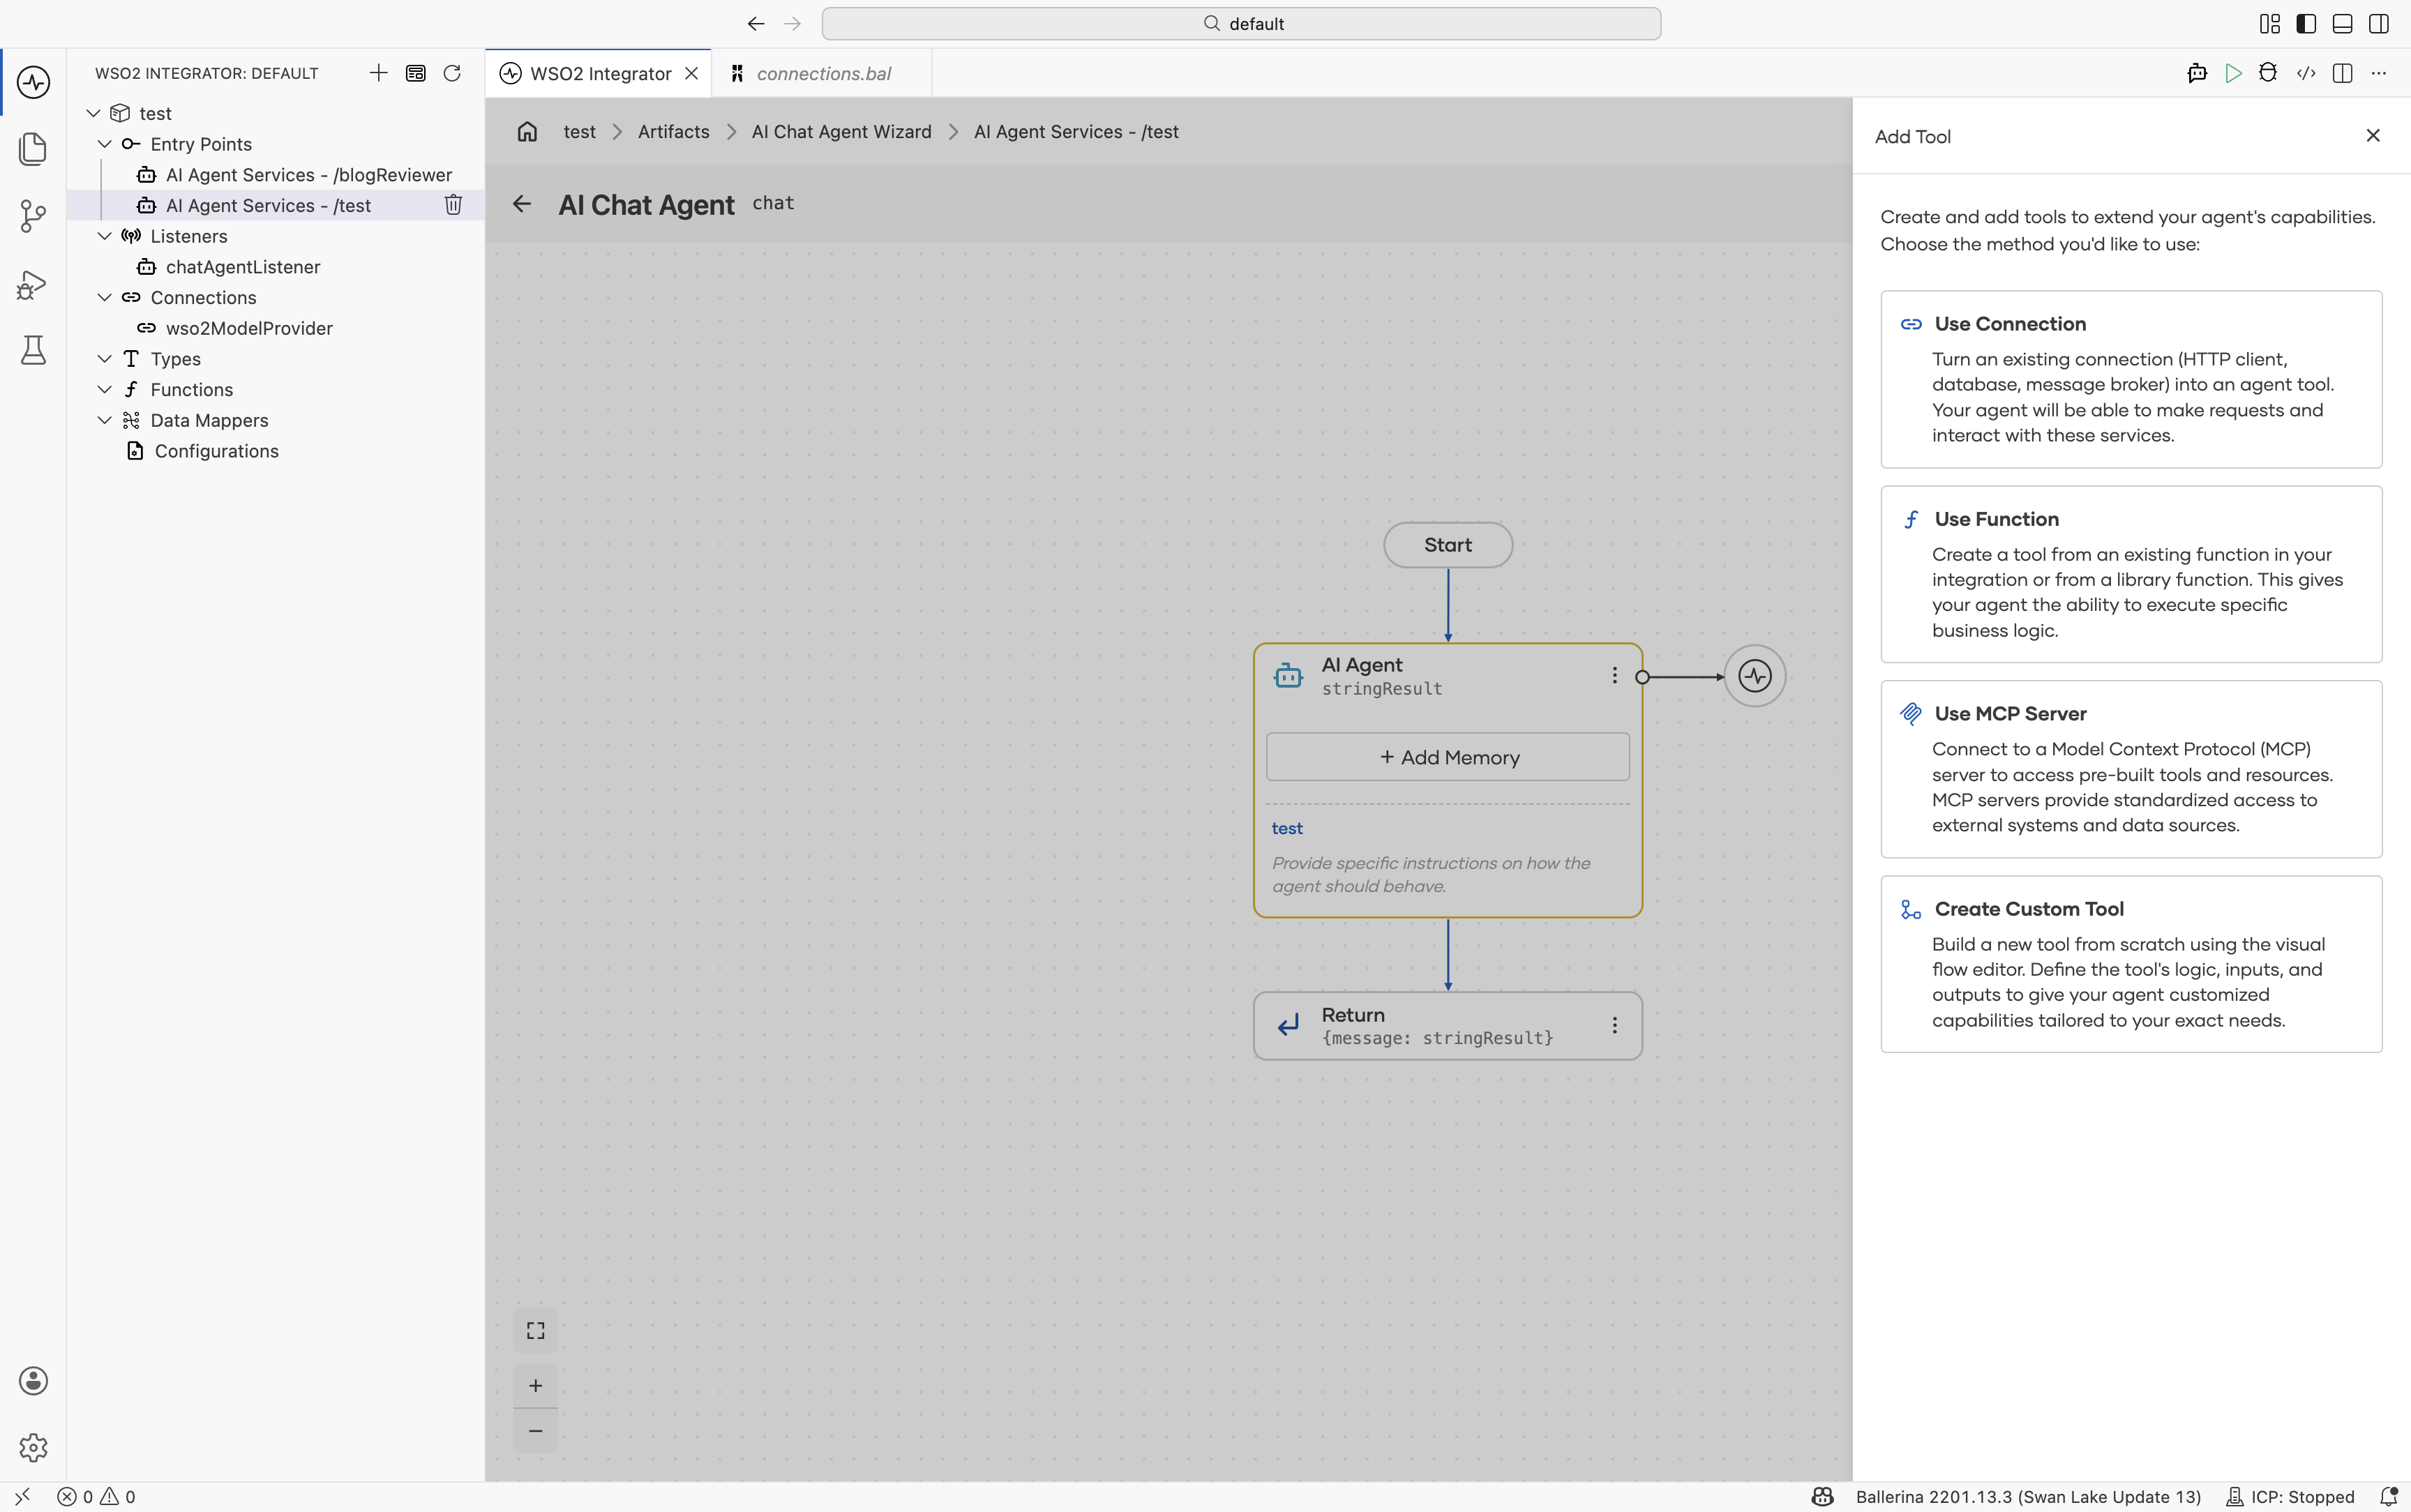The height and width of the screenshot is (1512, 2411).
Task: Open the Source Control view
Action: [x=33, y=216]
